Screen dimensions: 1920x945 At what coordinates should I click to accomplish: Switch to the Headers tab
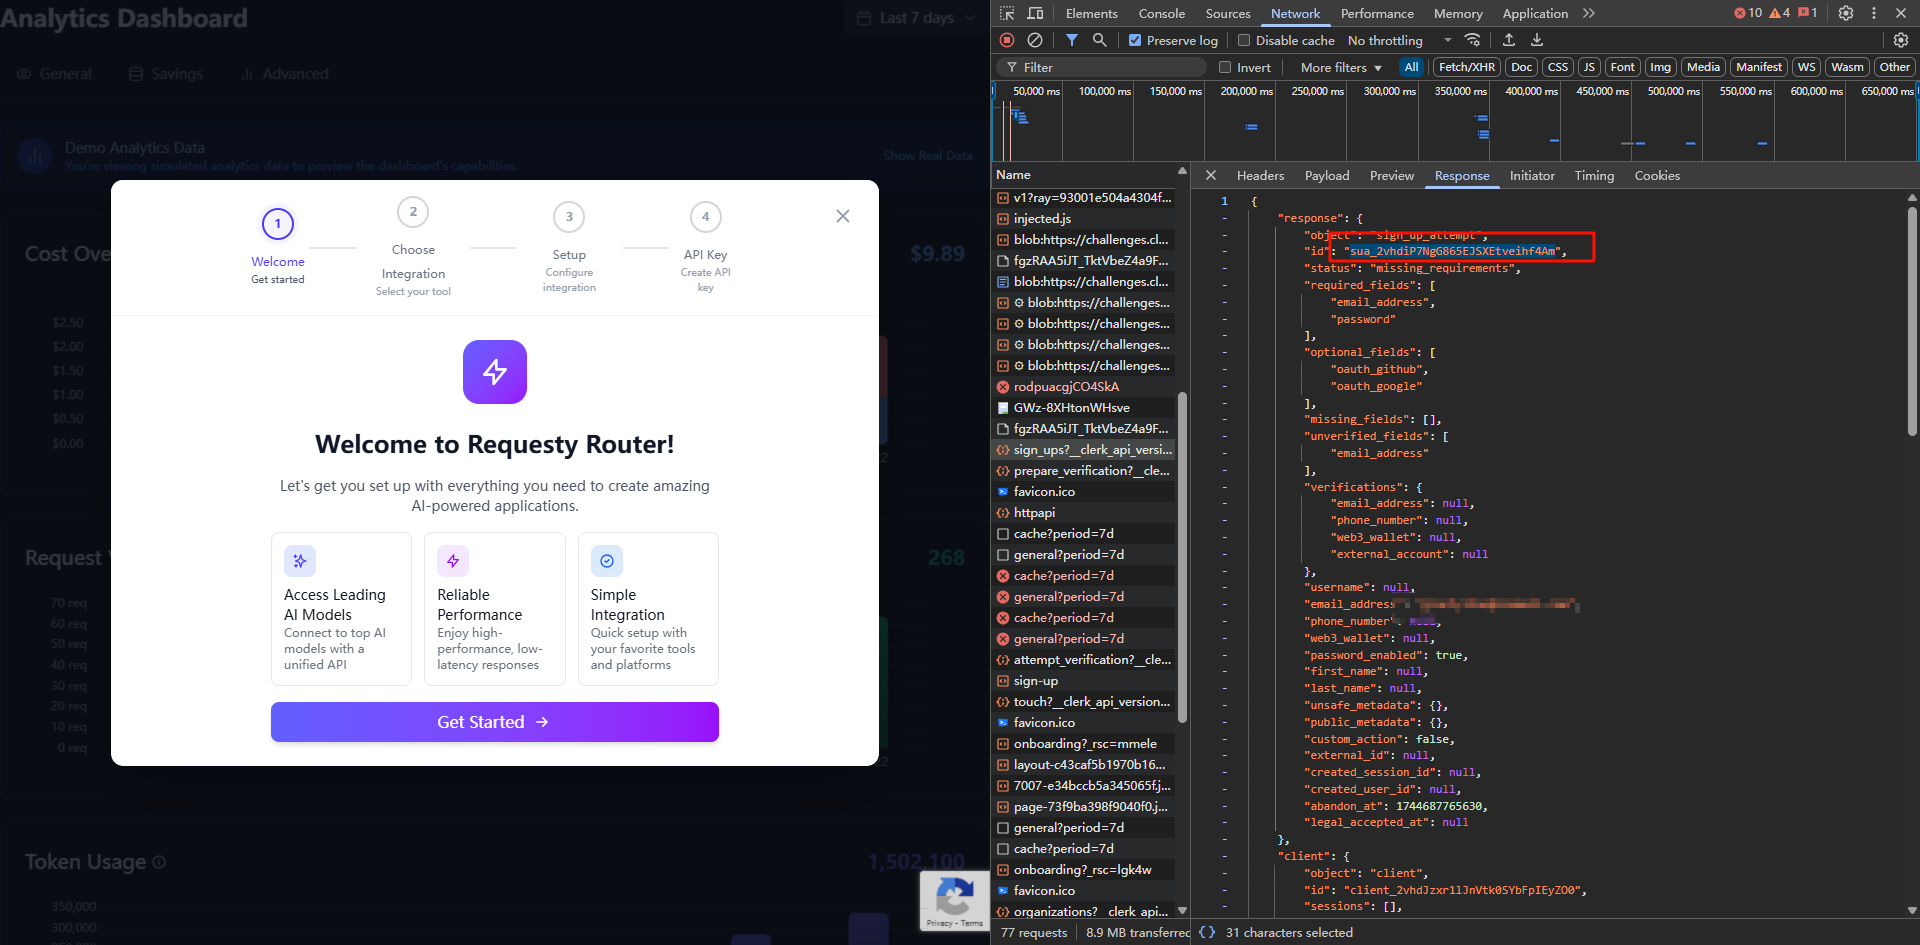point(1260,175)
